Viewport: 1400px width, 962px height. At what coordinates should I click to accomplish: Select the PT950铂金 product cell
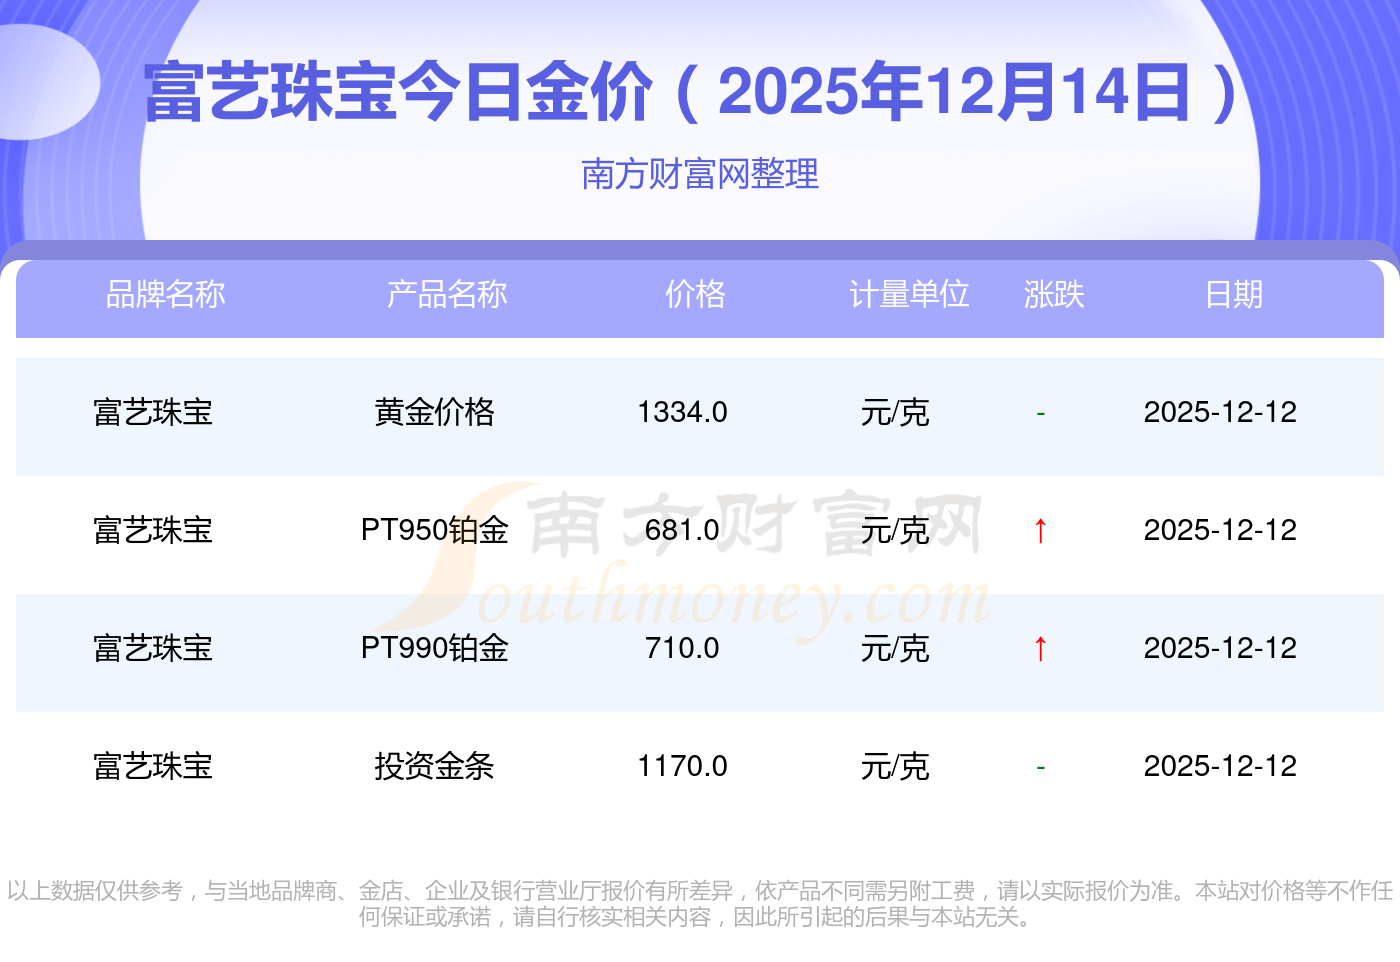coord(435,530)
